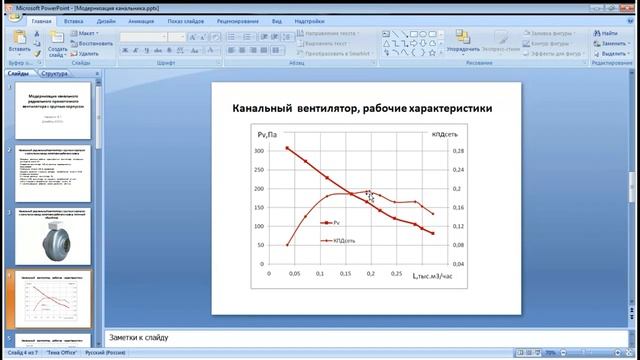The height and width of the screenshot is (360, 640).
Task: Open character spacing AV dropdown
Action: coord(181,50)
